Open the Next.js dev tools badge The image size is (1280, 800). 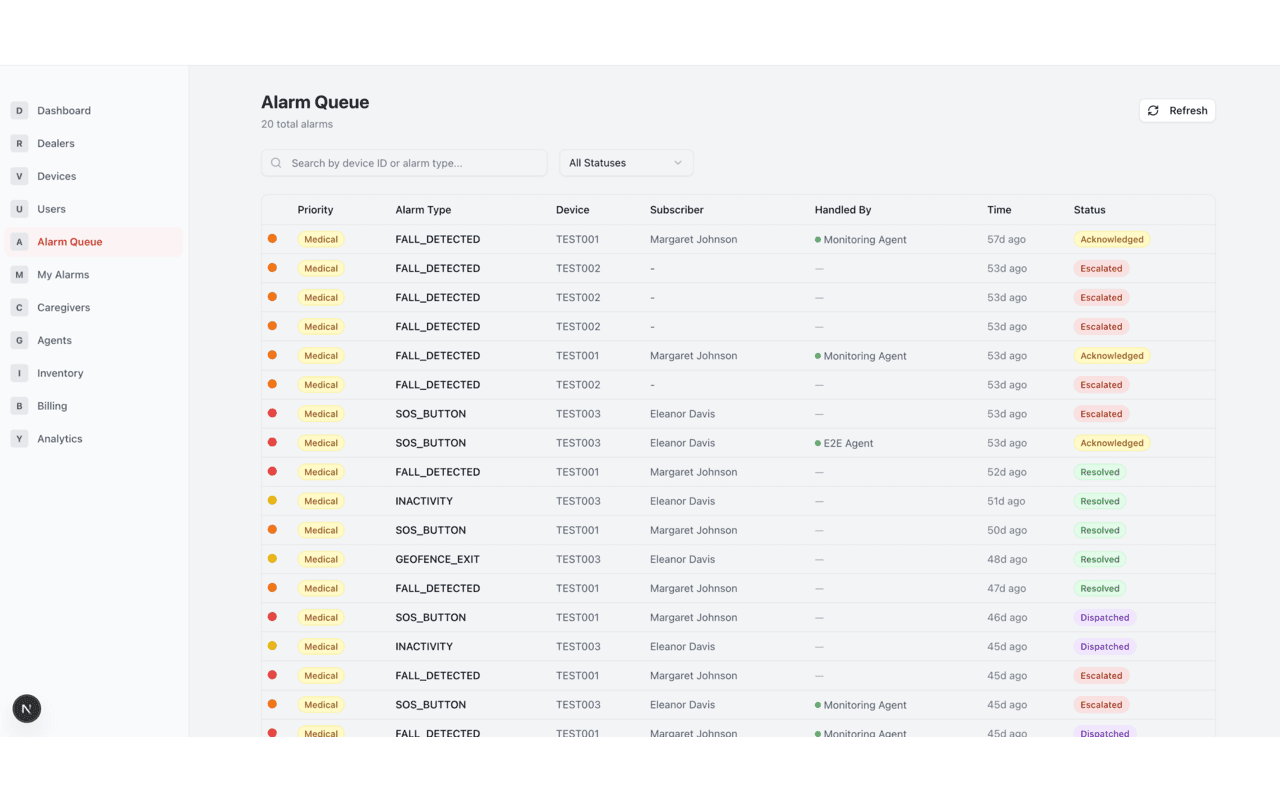point(27,709)
